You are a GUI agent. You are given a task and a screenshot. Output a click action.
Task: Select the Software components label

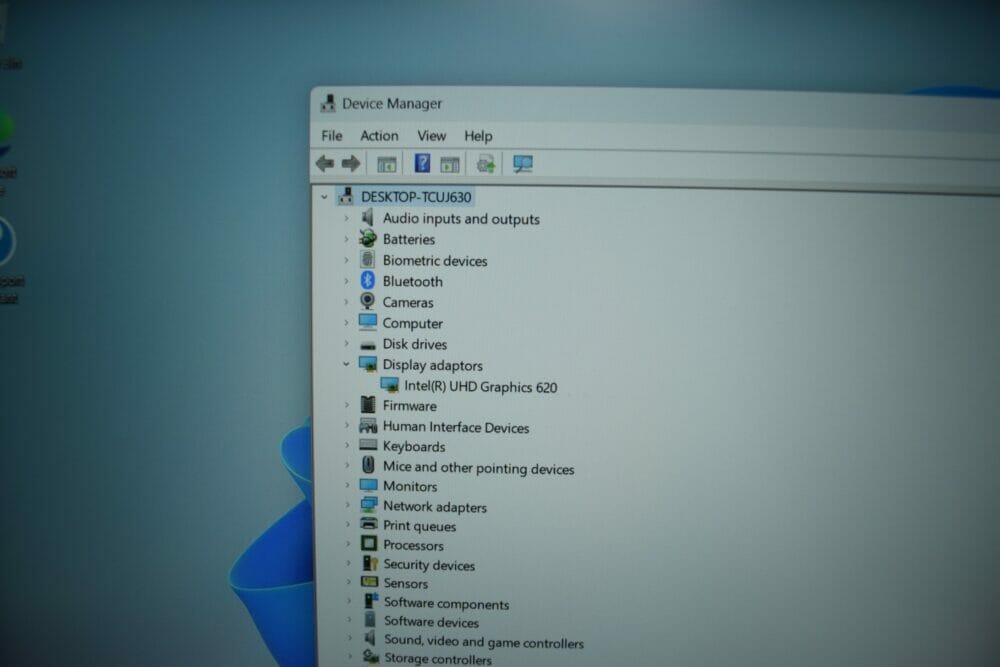coord(446,603)
